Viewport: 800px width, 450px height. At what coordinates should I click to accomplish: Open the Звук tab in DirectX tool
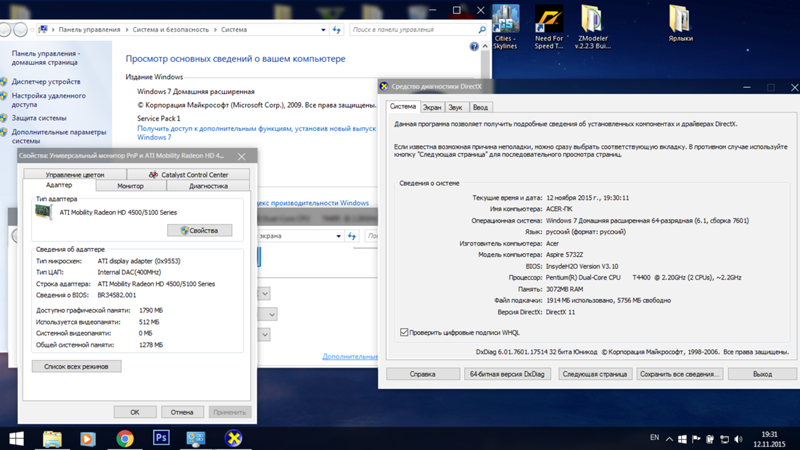tap(456, 107)
